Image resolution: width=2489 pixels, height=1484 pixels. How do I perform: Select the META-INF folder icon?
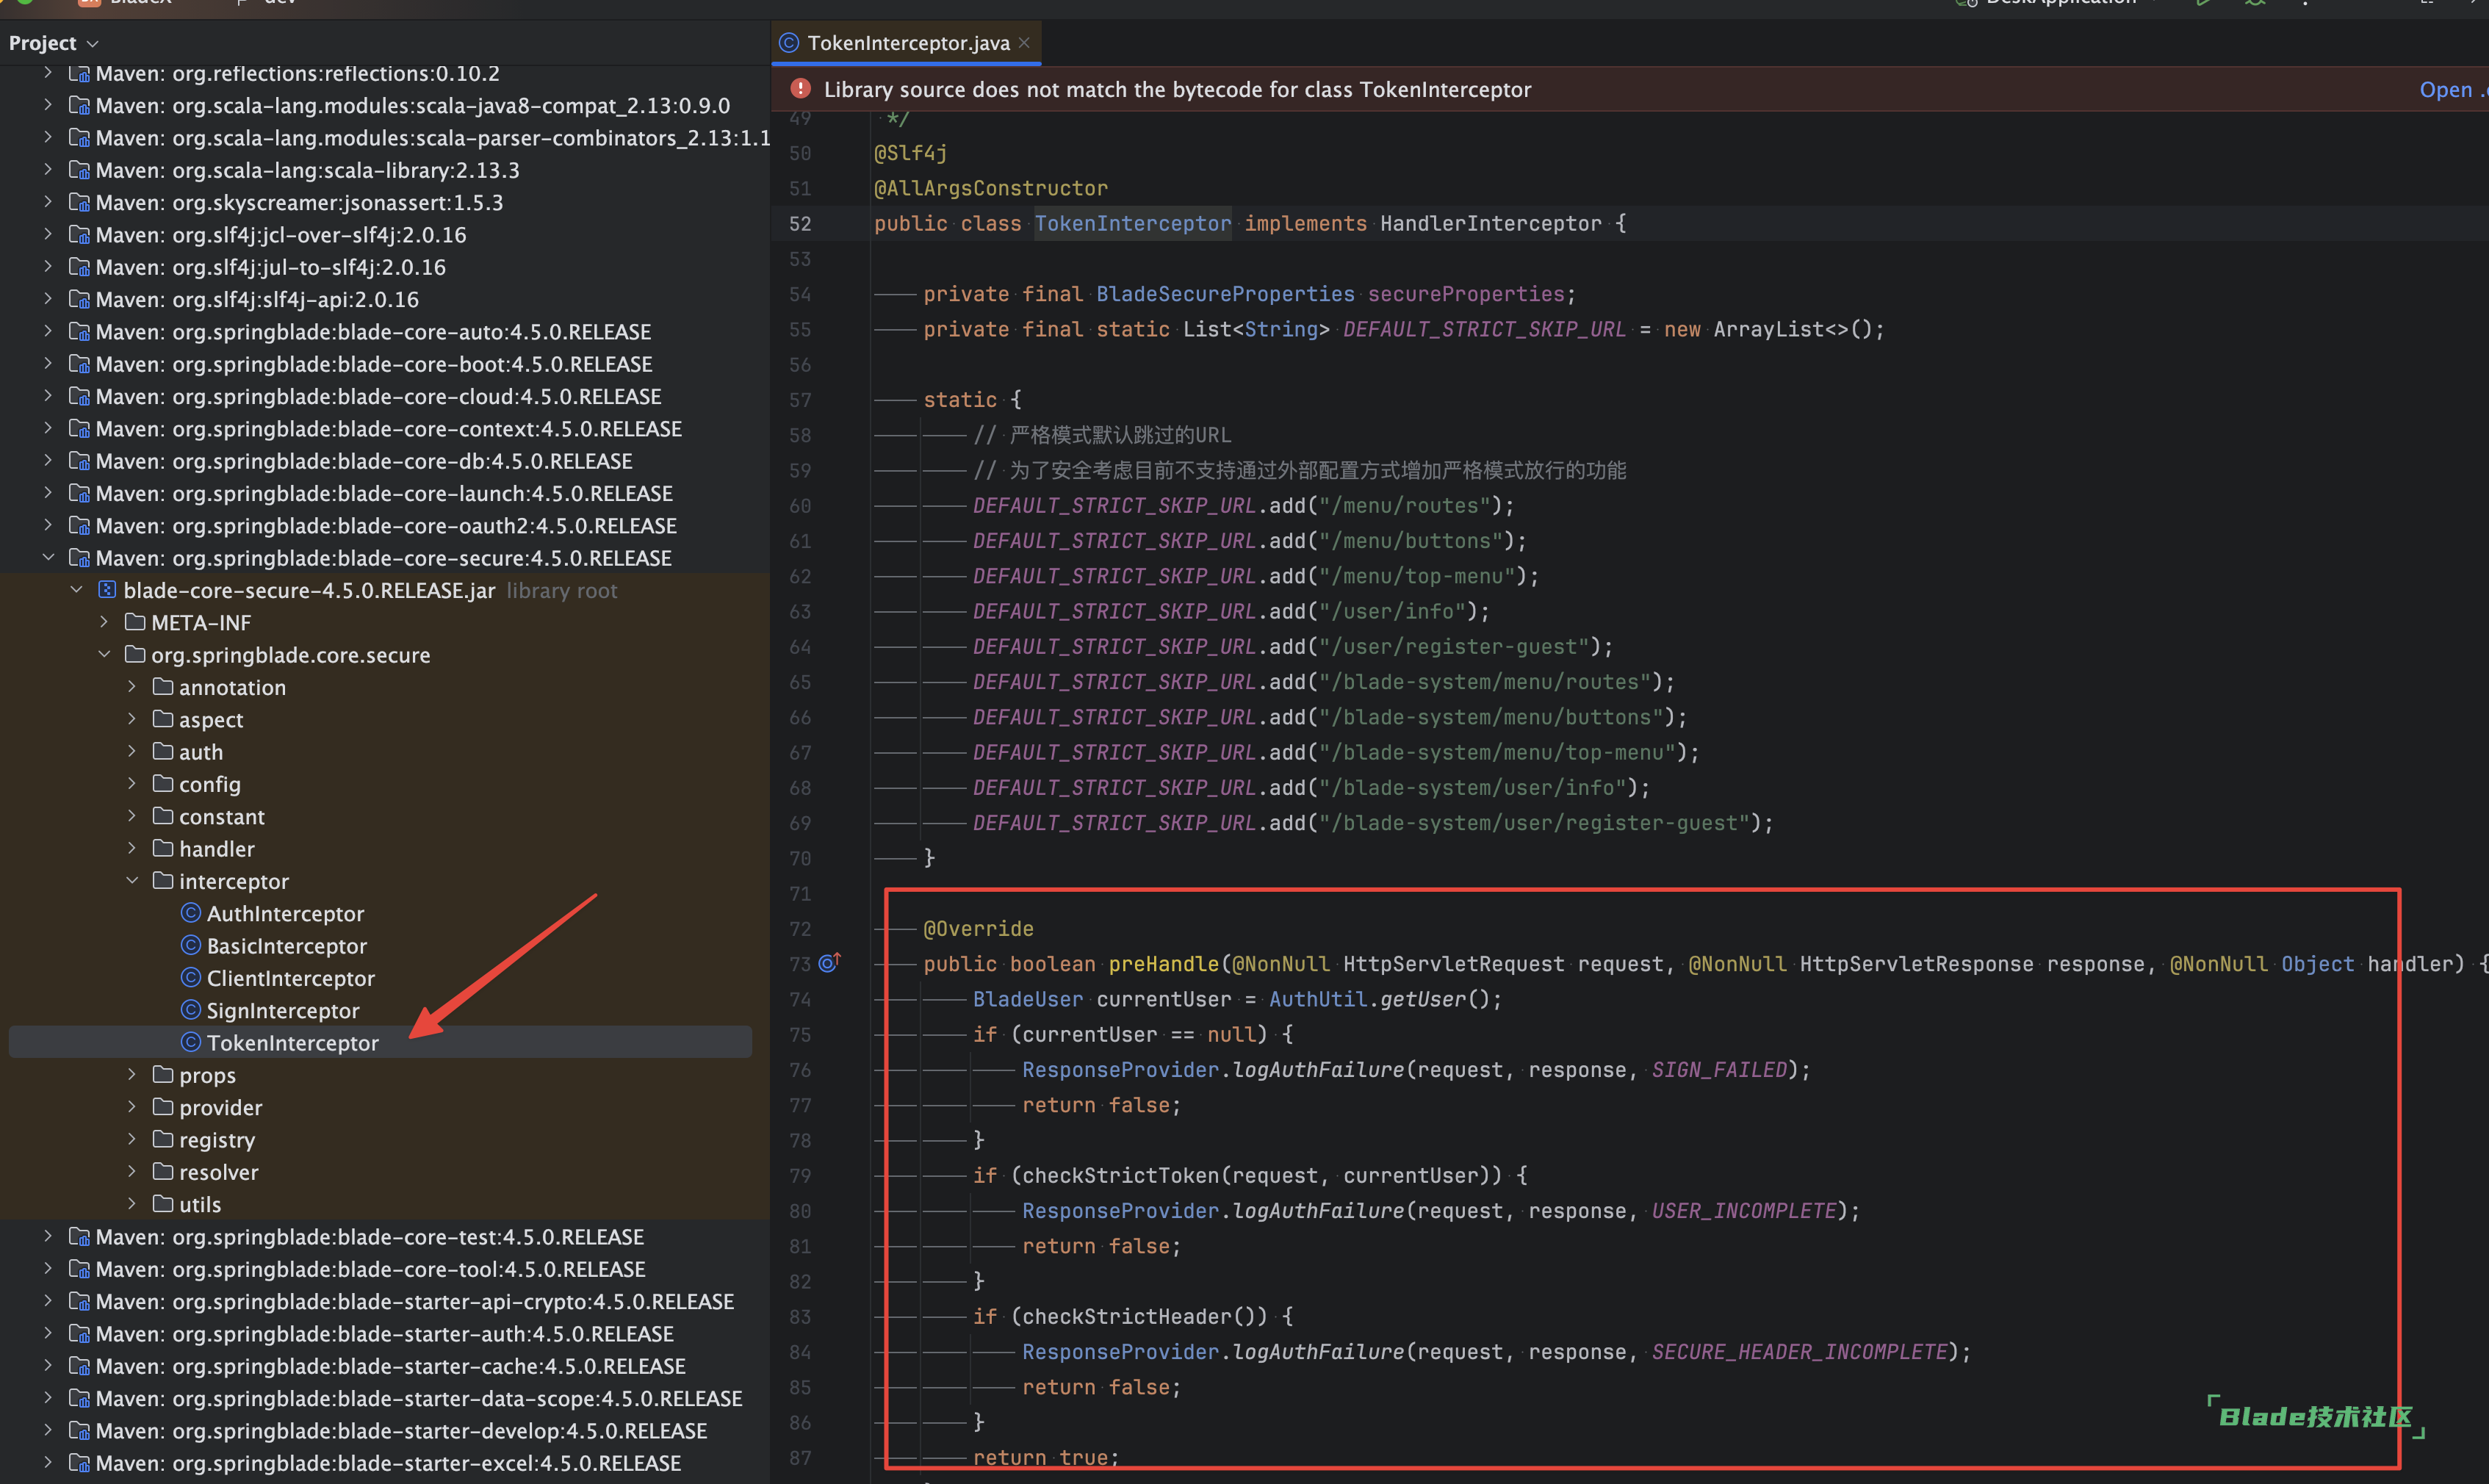(x=135, y=622)
